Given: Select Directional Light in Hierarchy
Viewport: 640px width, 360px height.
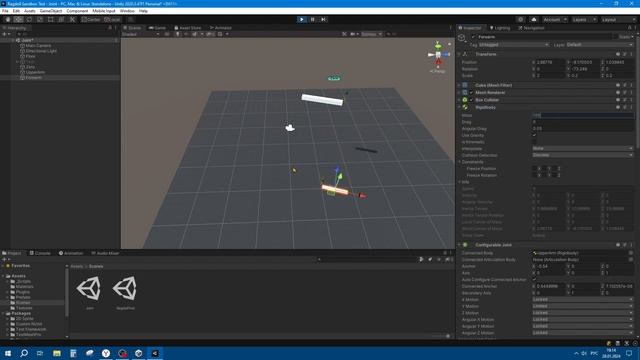Looking at the screenshot, I should (41, 51).
